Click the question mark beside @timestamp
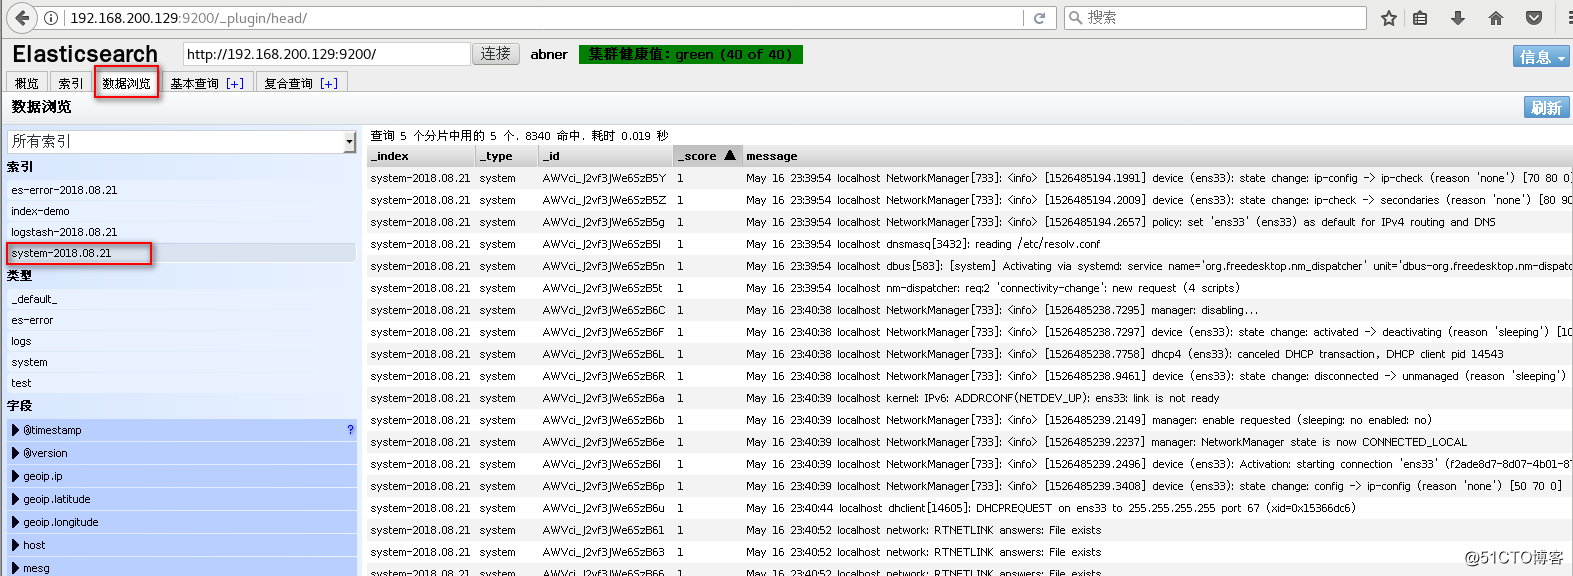The image size is (1573, 576). (350, 430)
